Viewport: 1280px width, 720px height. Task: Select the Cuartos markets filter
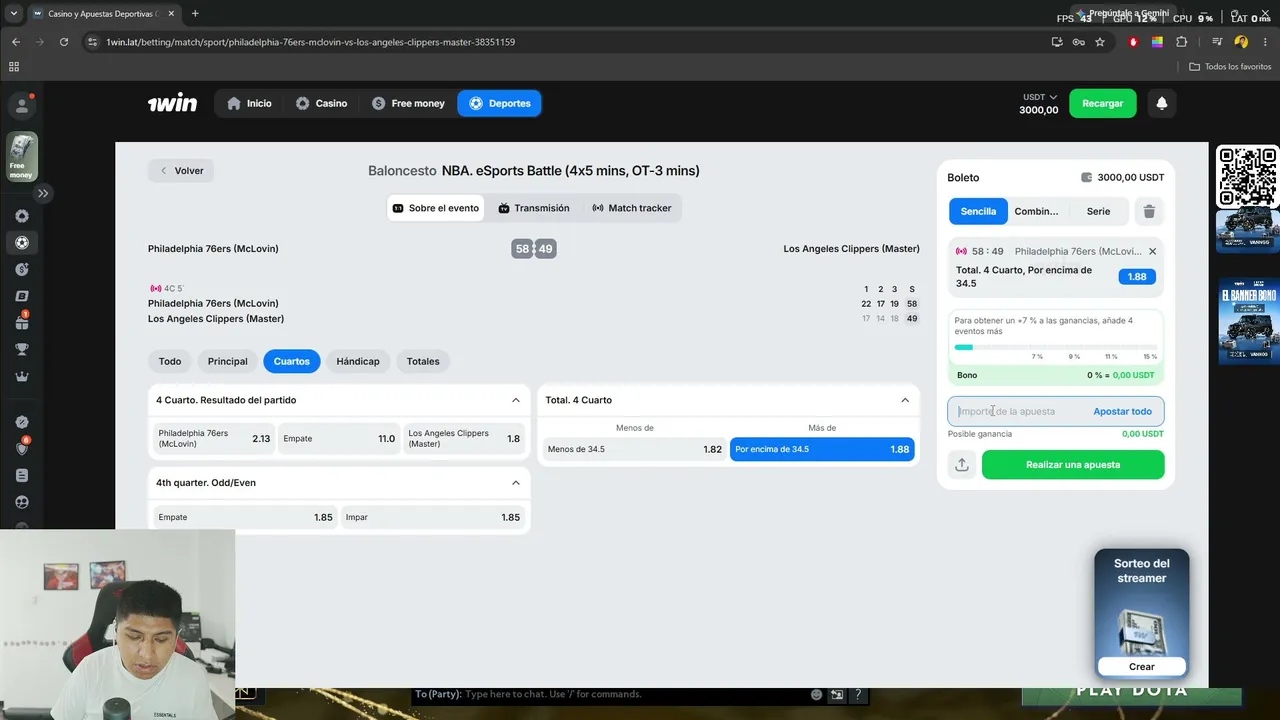click(x=292, y=361)
